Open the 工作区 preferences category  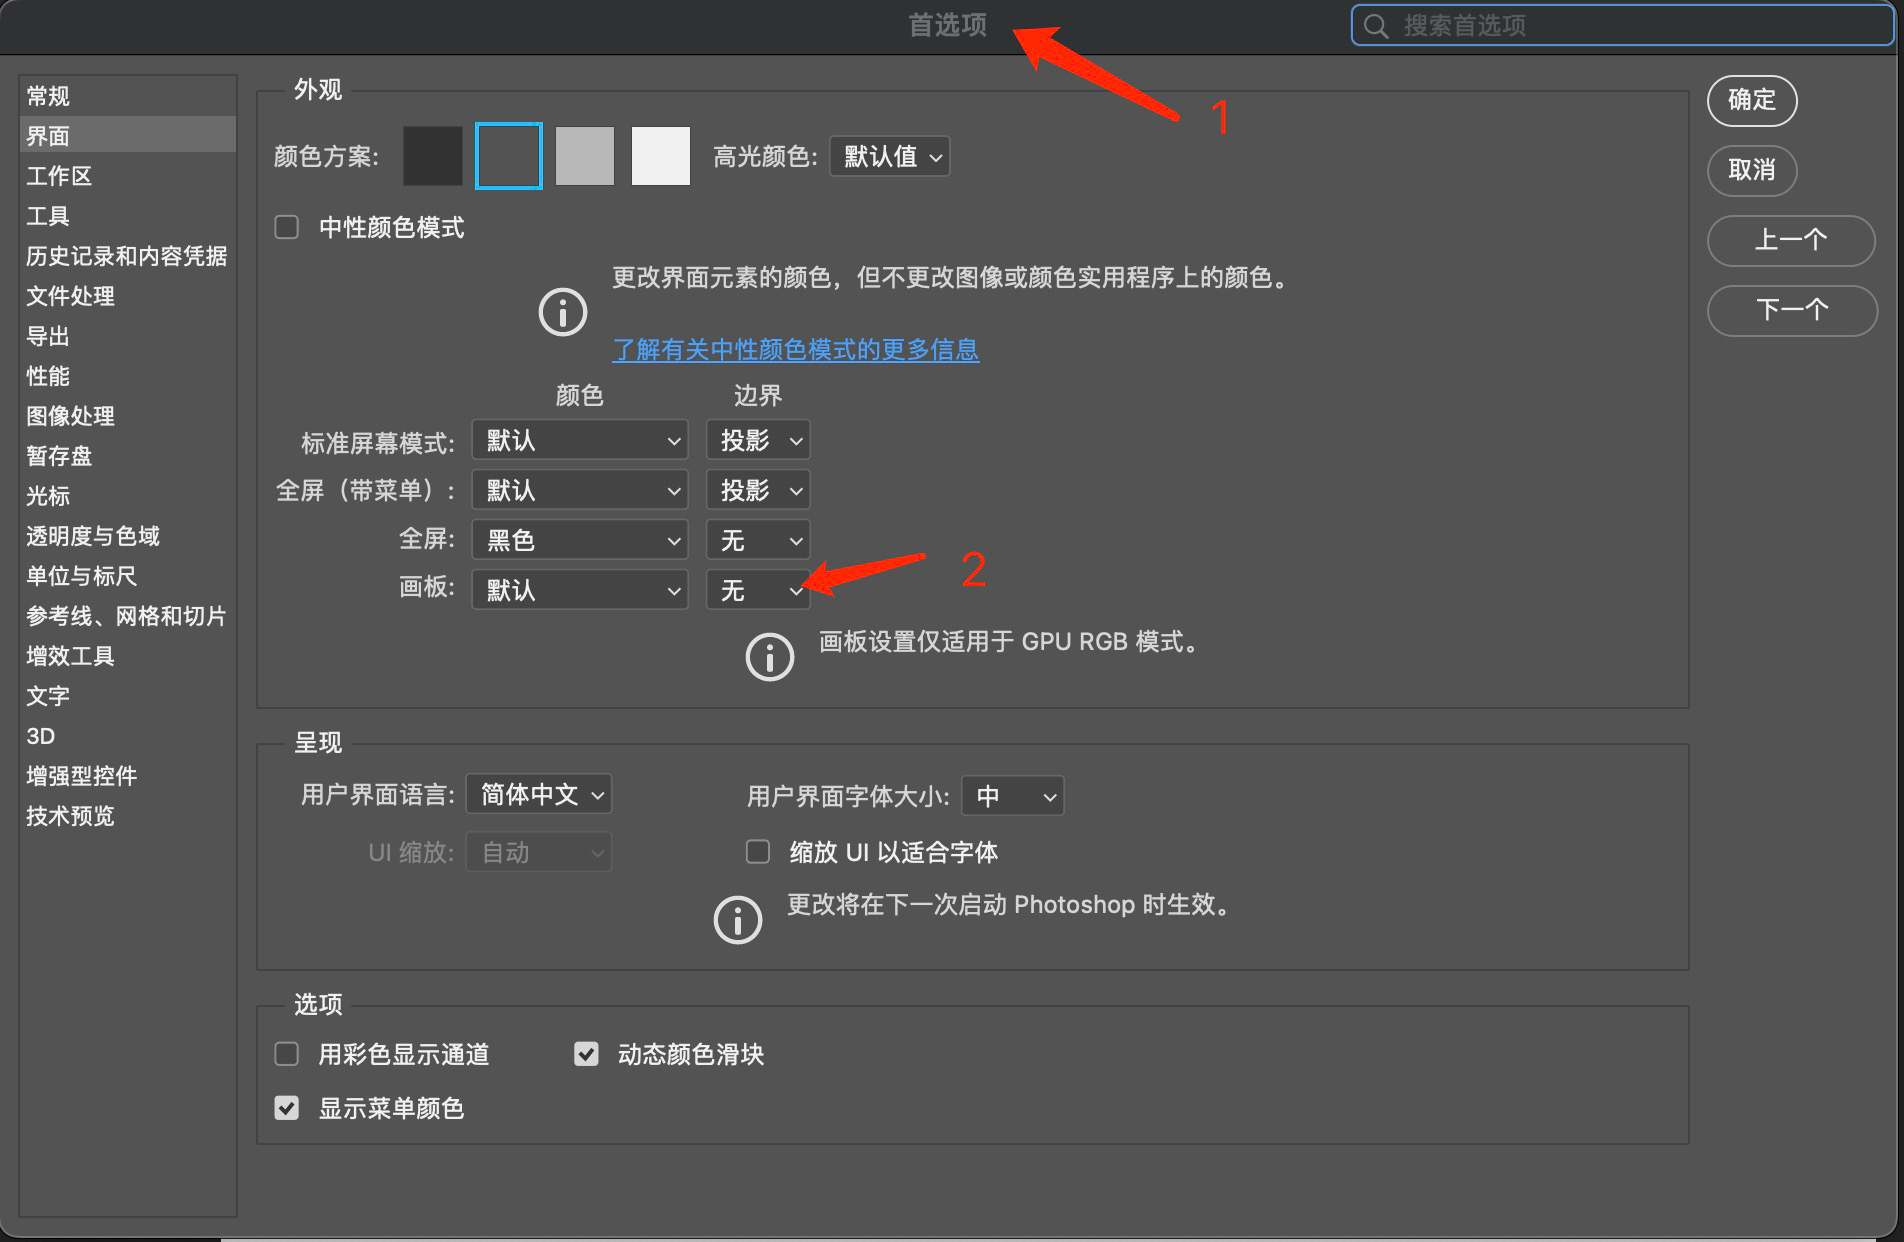tap(59, 176)
